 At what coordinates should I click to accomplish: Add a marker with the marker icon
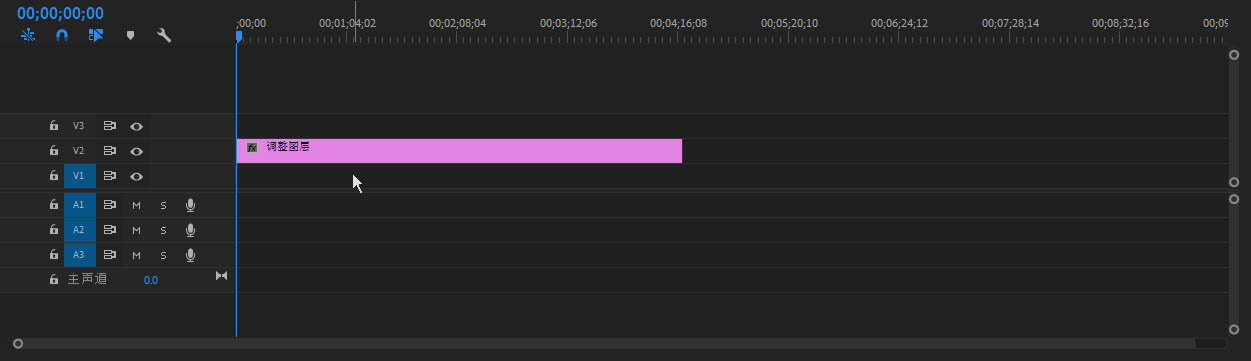[x=130, y=35]
